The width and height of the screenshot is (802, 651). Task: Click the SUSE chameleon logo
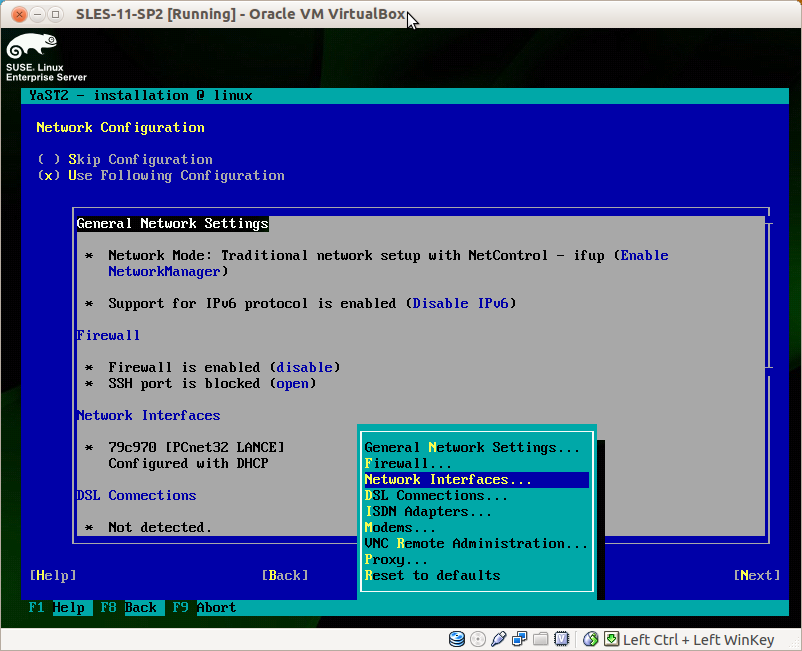click(x=32, y=45)
